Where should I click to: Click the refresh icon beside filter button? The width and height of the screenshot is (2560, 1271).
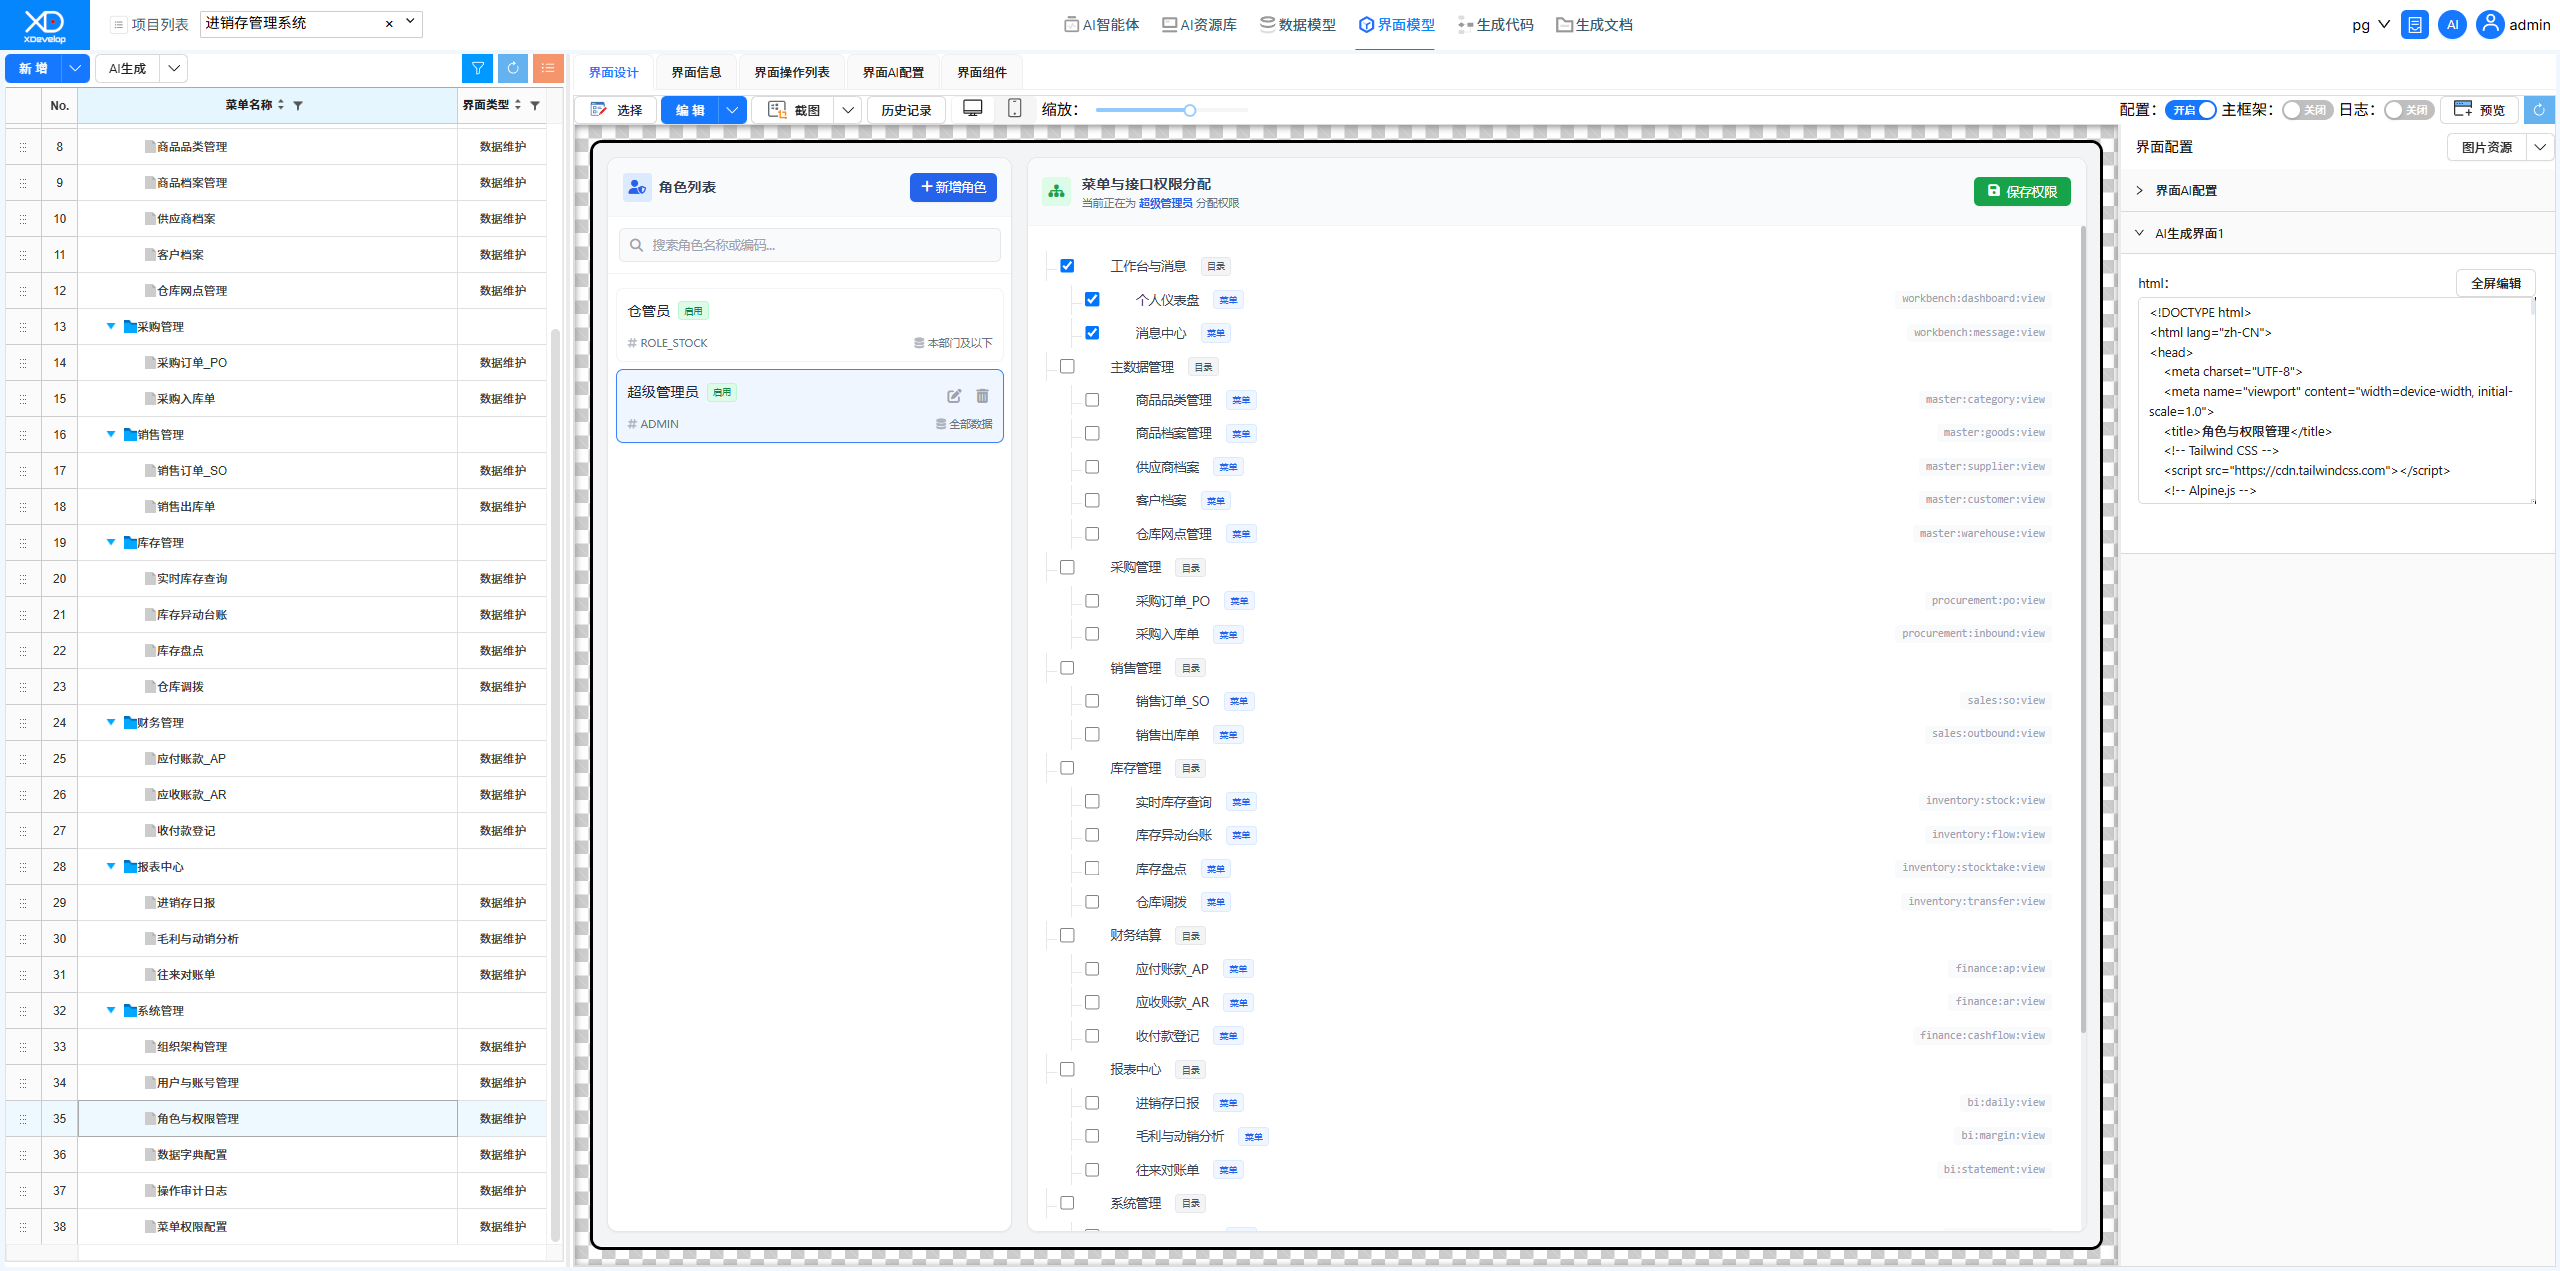tap(513, 68)
